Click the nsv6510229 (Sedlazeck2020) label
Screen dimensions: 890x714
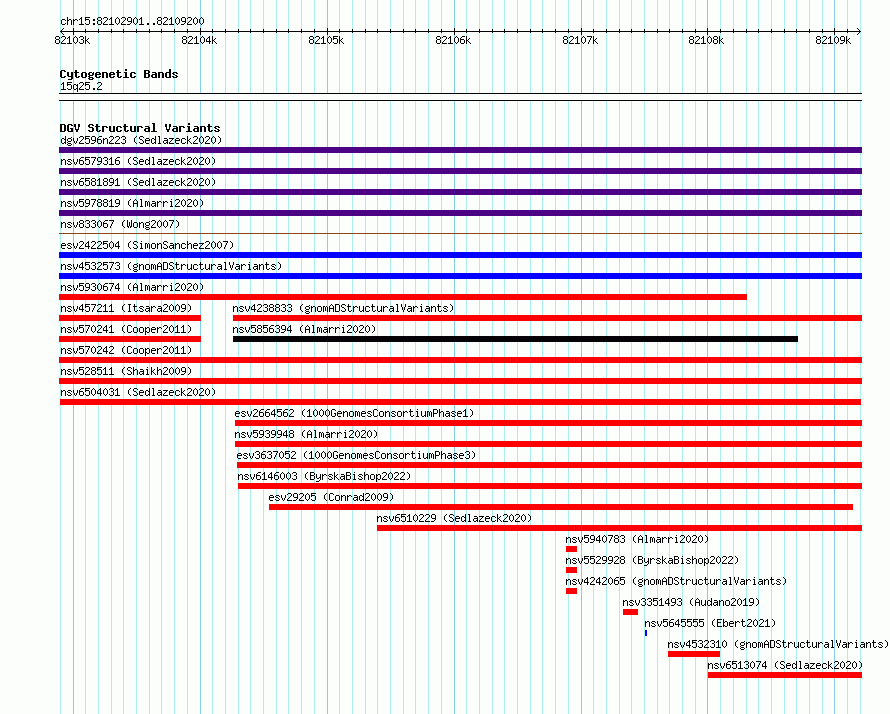click(454, 518)
